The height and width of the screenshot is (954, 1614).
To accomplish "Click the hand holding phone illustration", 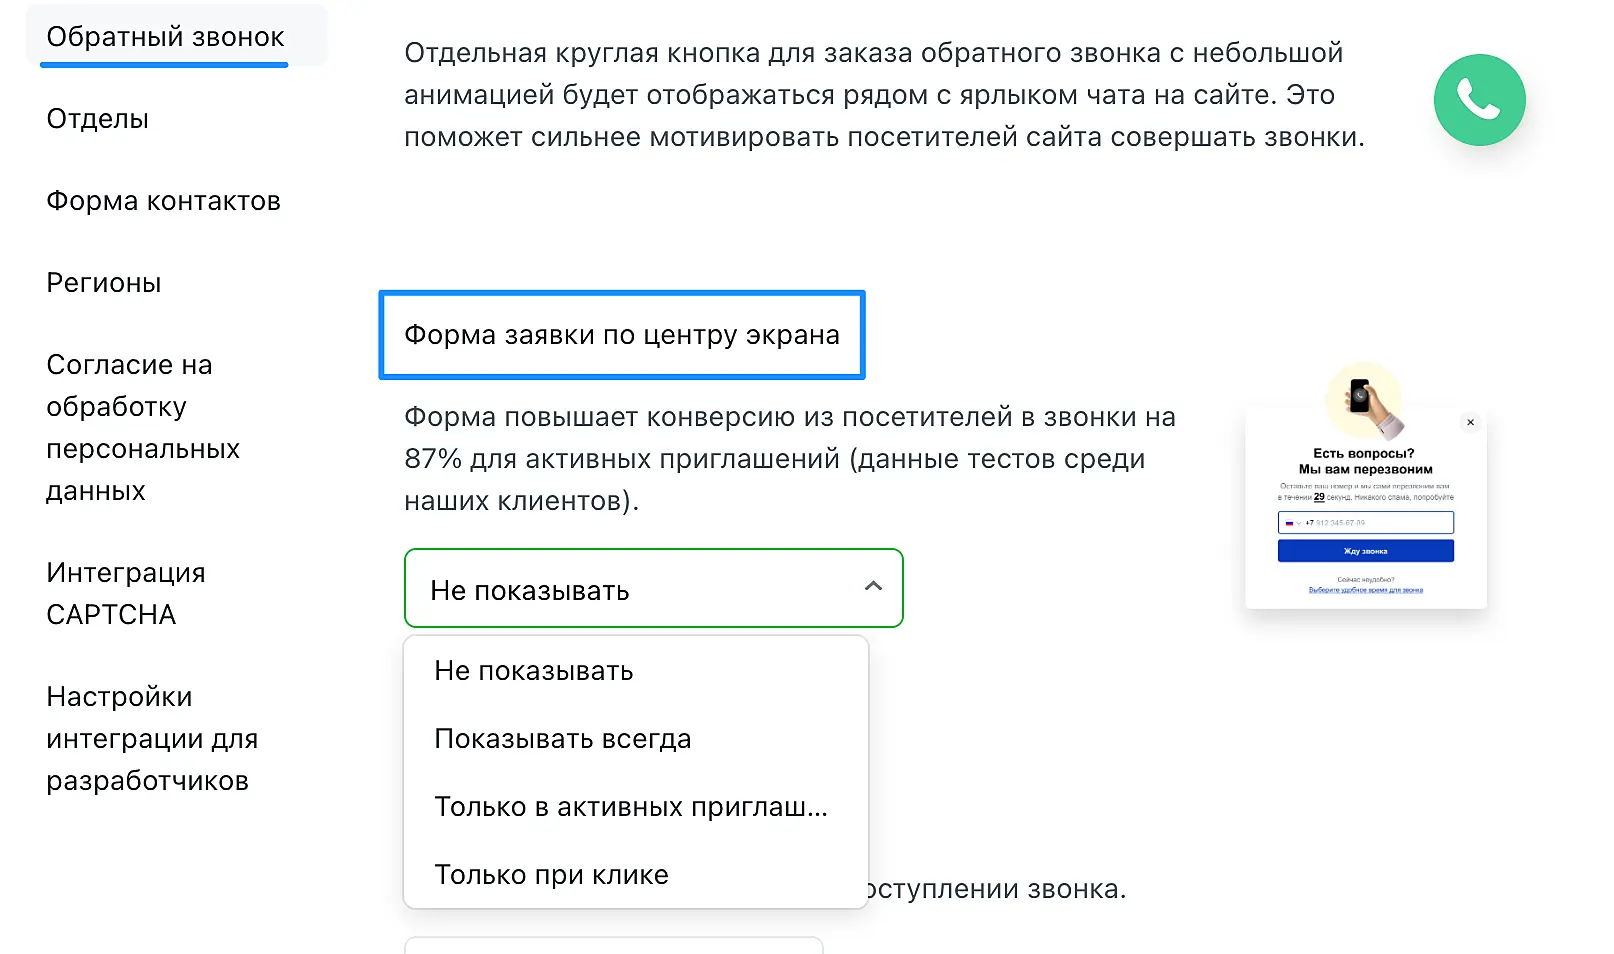I will coord(1366,400).
